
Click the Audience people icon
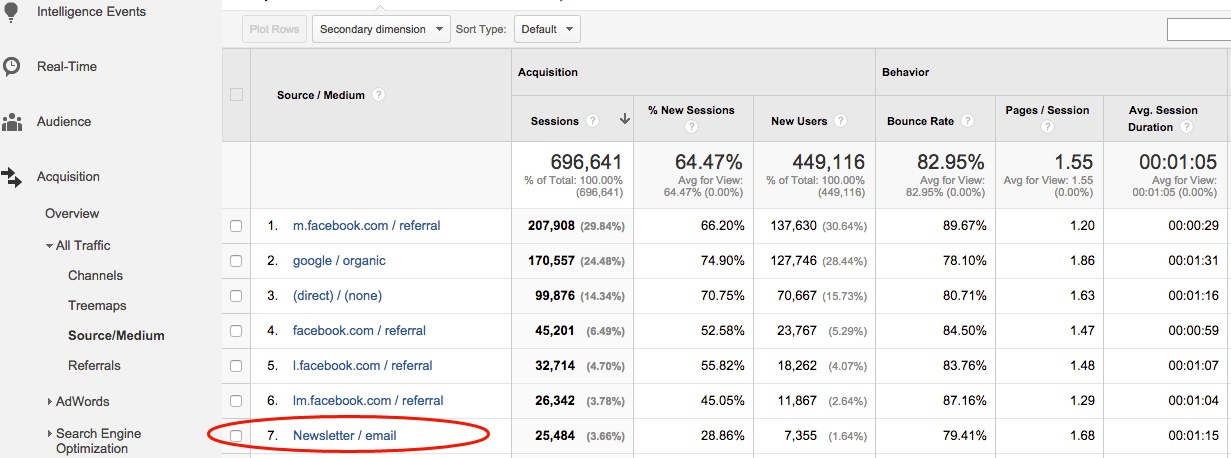12,122
